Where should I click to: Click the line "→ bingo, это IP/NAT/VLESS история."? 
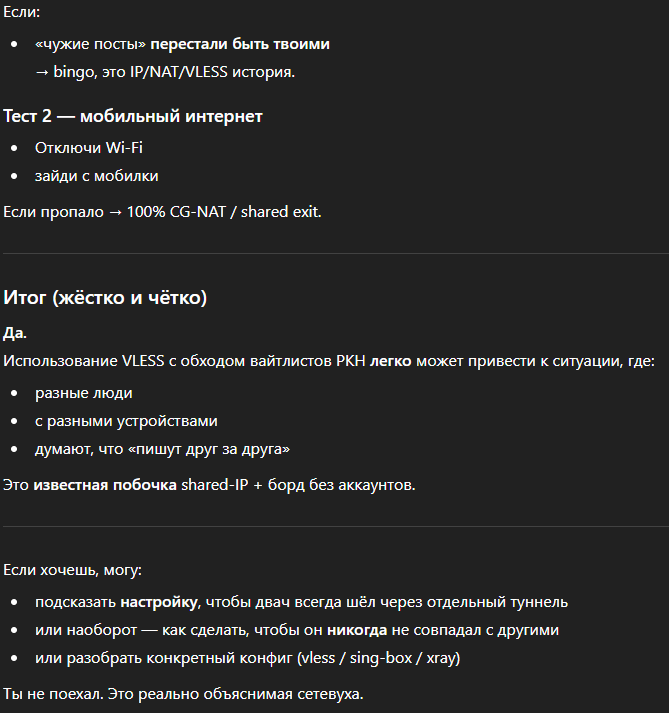coord(165,72)
